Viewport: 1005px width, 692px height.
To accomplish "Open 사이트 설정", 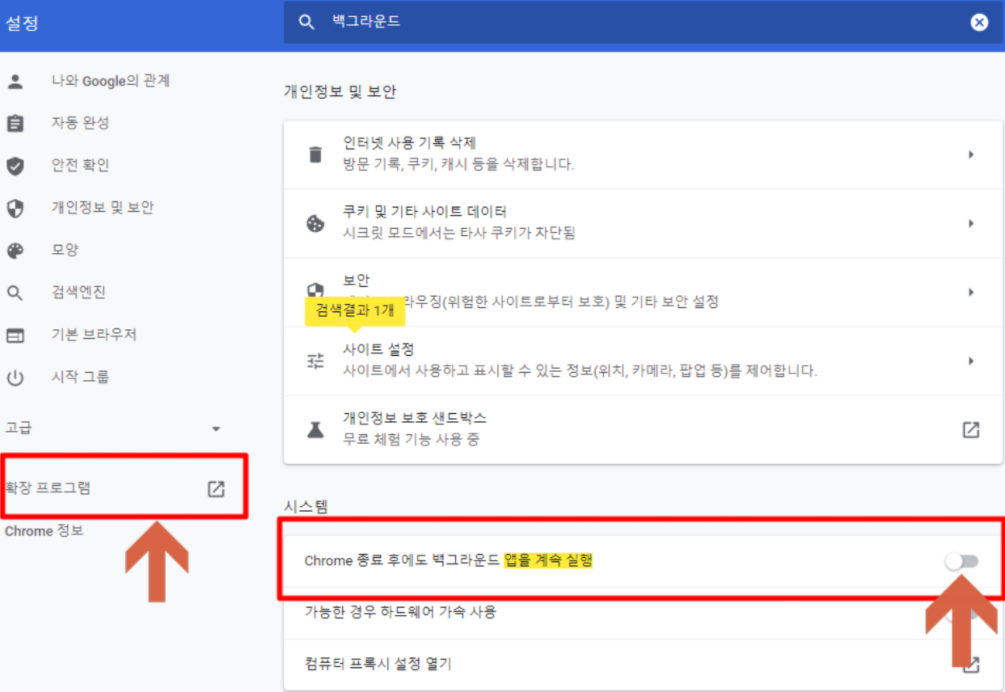I will click(643, 361).
